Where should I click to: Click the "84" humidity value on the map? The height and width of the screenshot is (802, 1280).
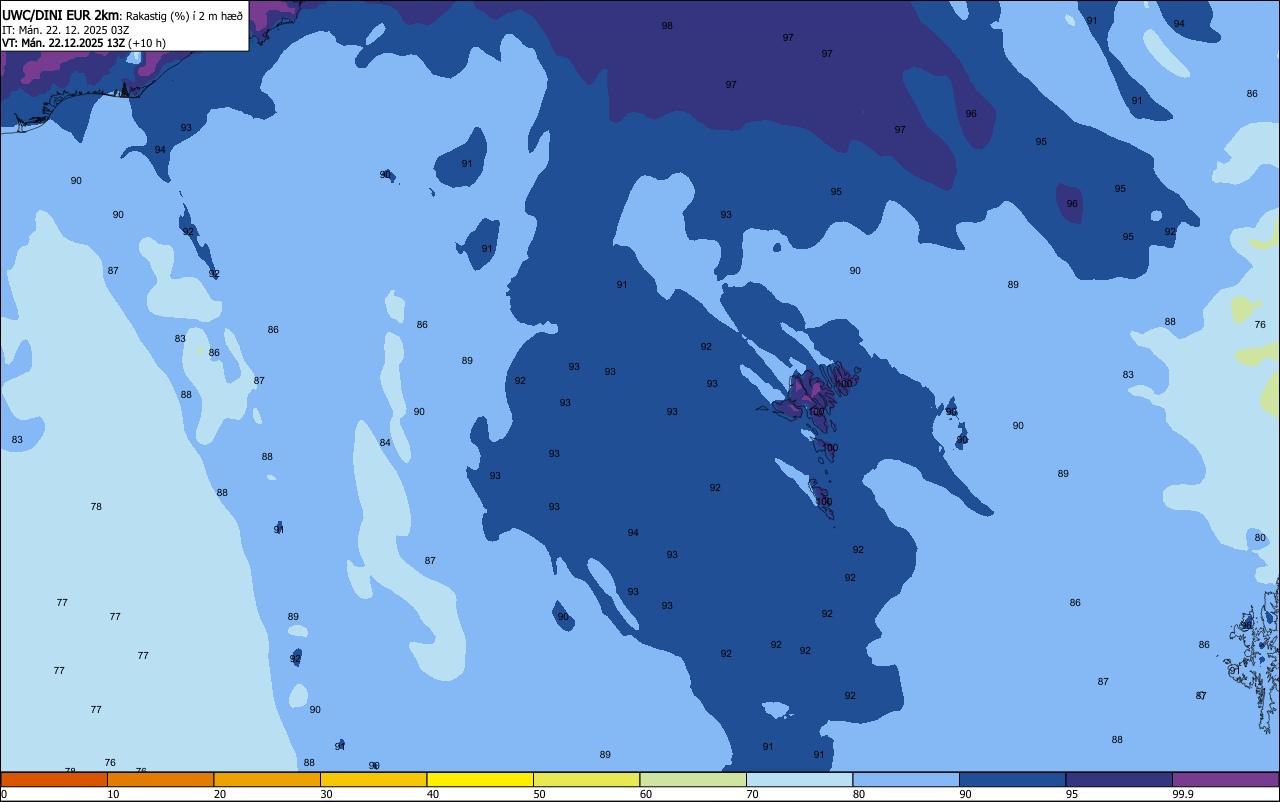click(x=385, y=443)
